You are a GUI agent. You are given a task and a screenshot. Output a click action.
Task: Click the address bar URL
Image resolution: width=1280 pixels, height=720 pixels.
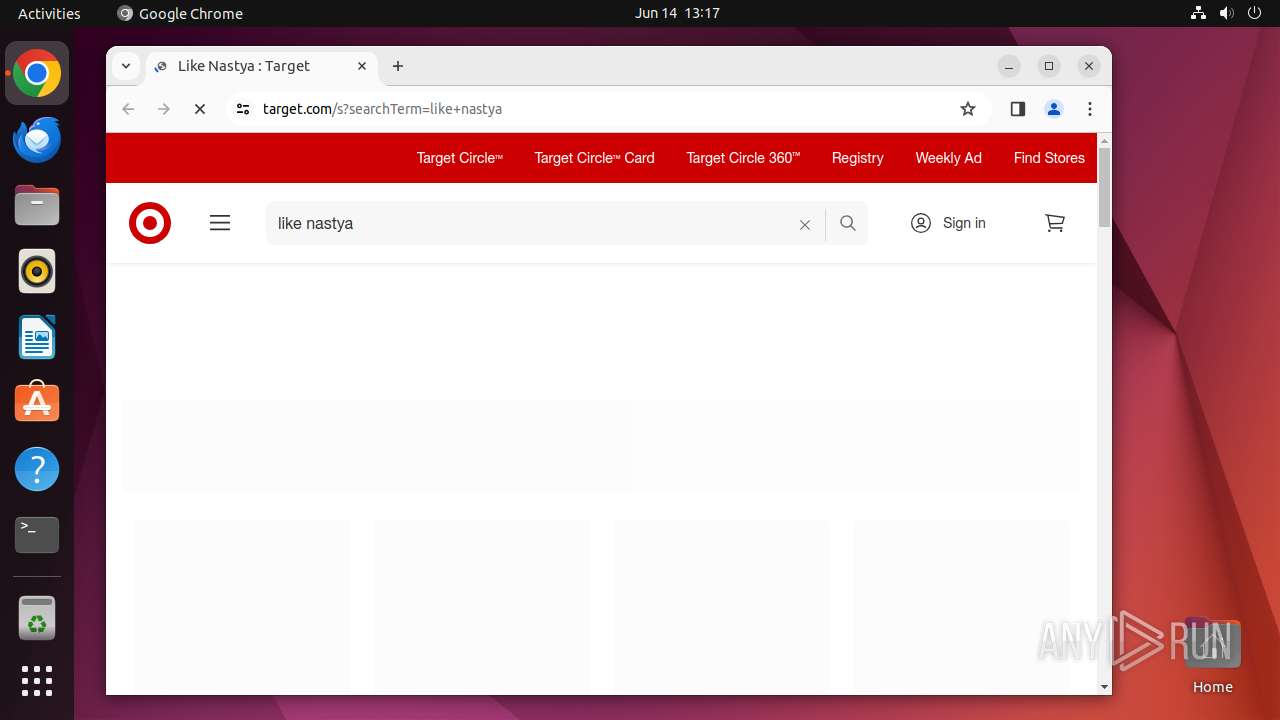coord(382,109)
